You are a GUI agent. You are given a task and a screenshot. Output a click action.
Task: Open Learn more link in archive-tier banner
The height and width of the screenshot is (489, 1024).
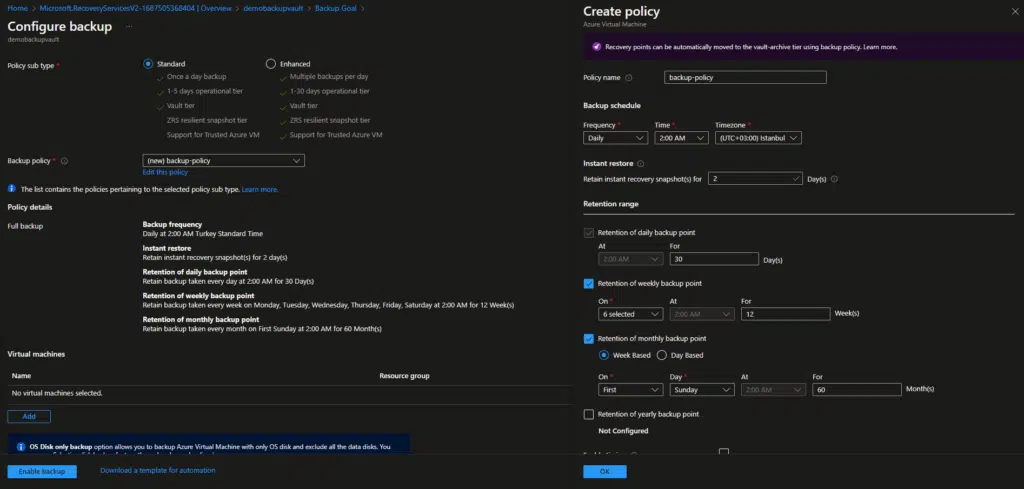pyautogui.click(x=880, y=47)
